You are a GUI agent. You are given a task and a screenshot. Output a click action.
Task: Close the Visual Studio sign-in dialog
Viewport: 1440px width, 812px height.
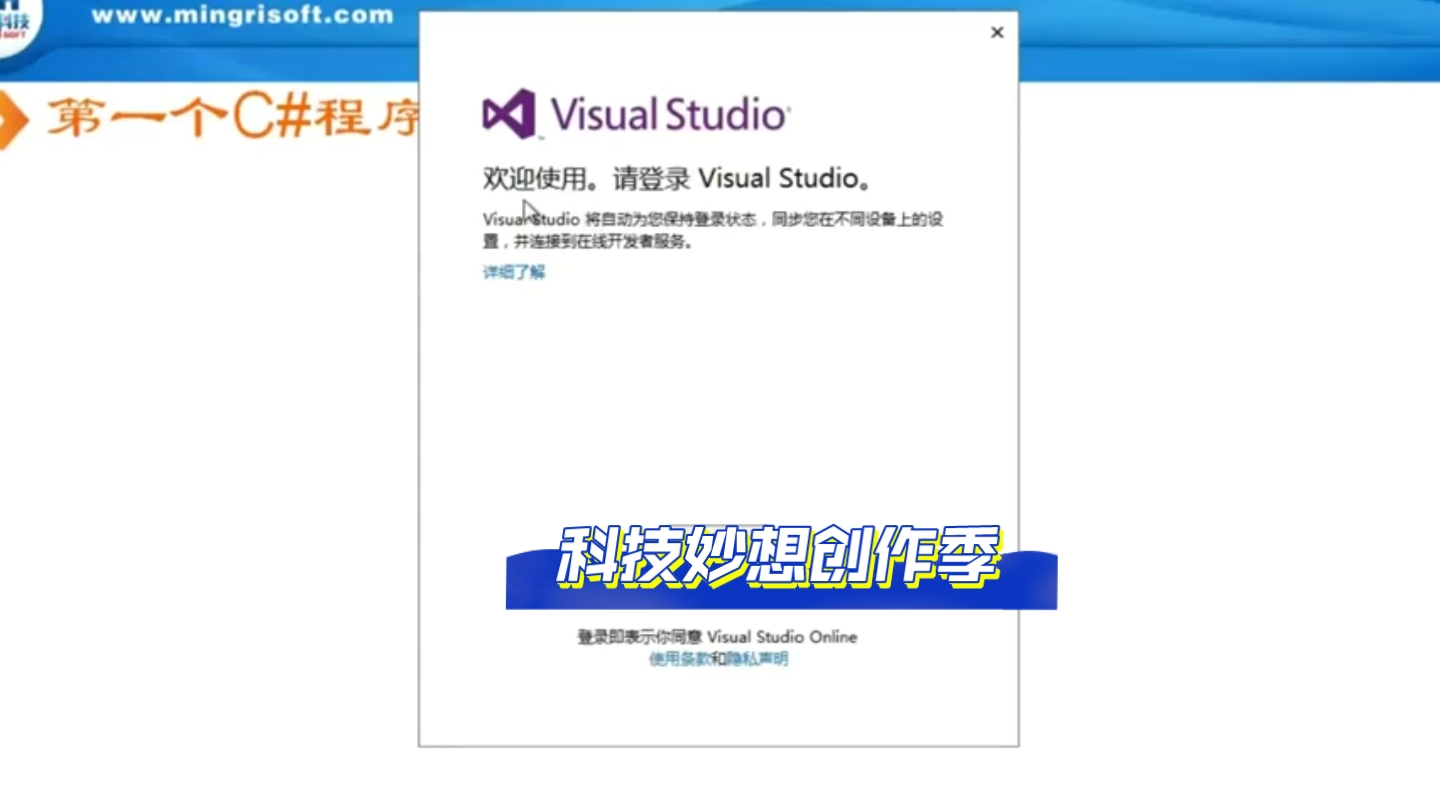(x=997, y=33)
